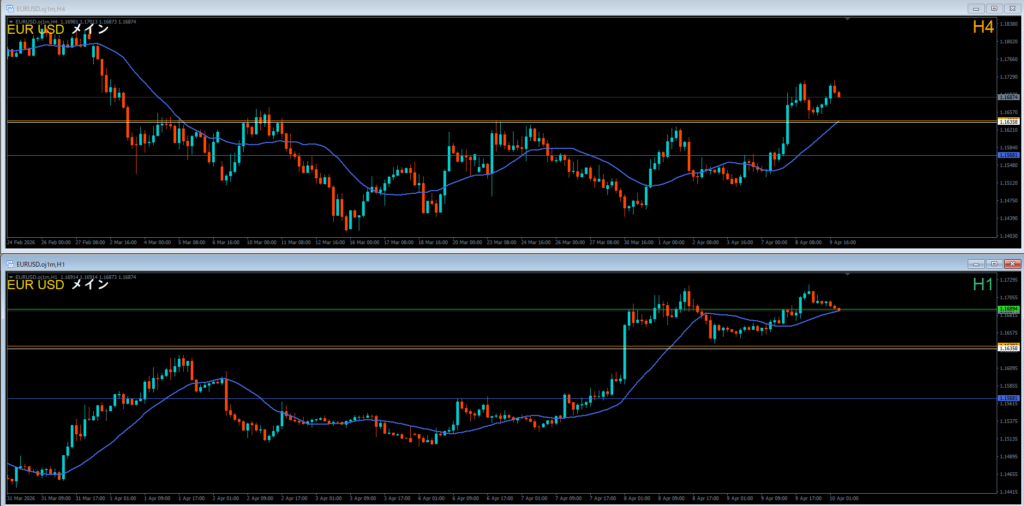Screen dimensions: 1024x506
Task: Click the 1.16358 price tag on H4 axis
Action: pyautogui.click(x=1008, y=121)
